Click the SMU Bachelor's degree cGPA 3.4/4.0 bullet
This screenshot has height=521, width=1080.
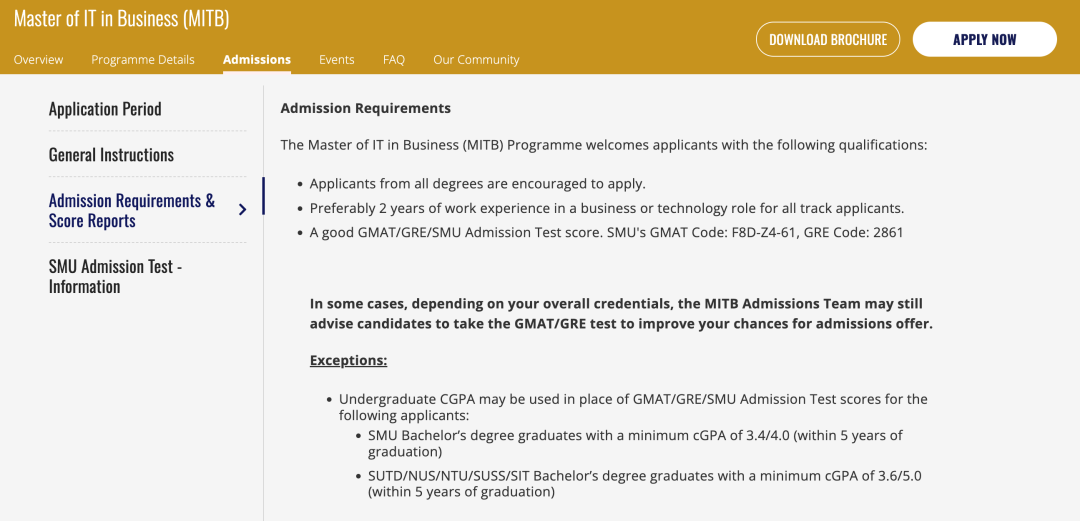pos(635,444)
